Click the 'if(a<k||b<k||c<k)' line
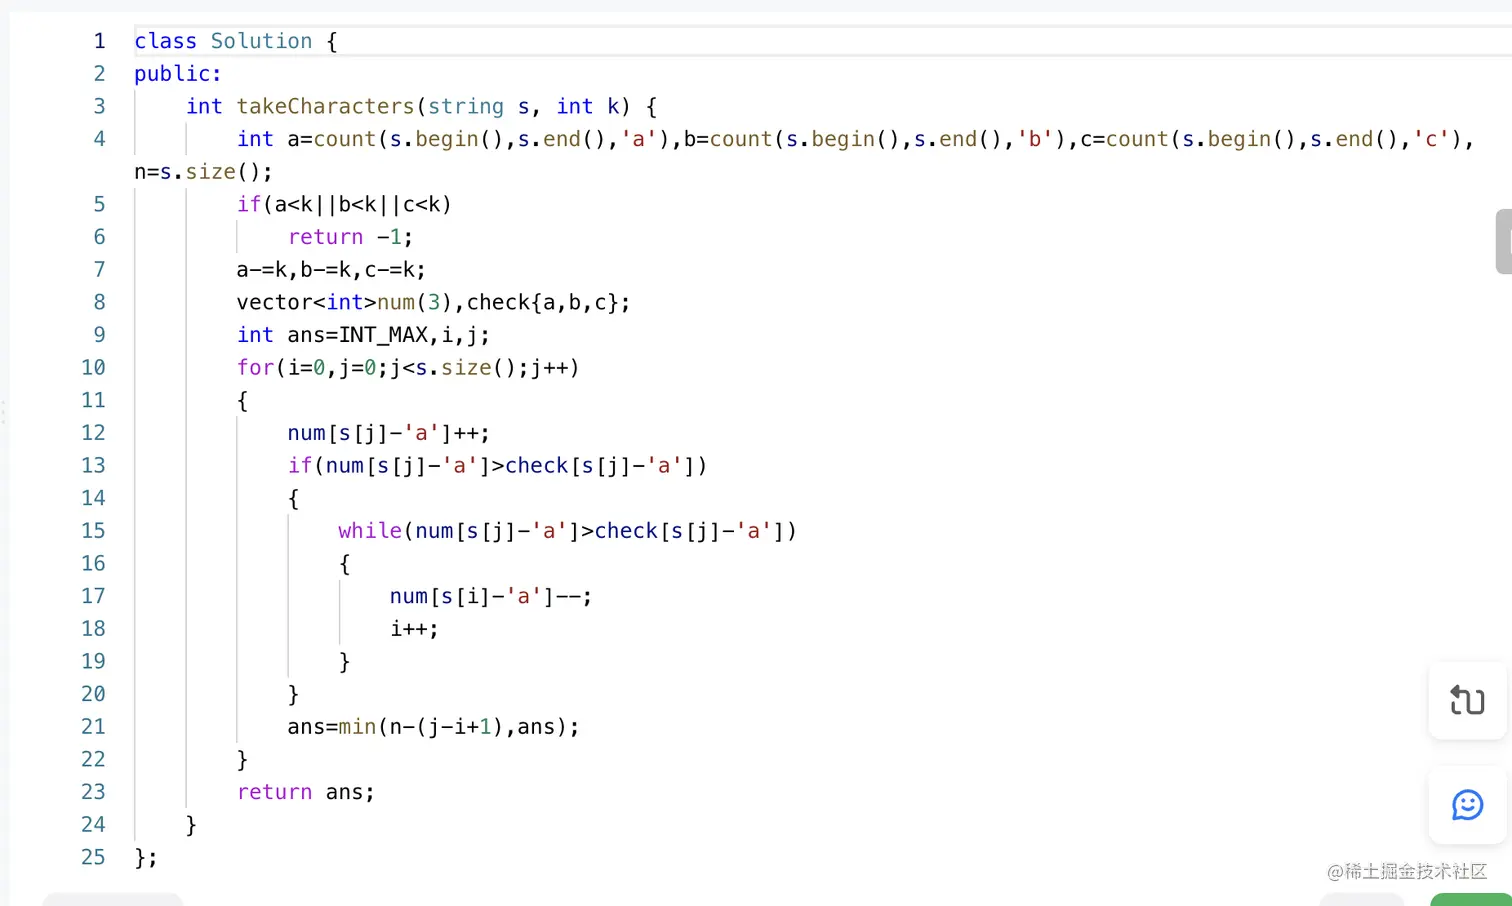Screen dimensions: 1512x906 click(x=344, y=204)
